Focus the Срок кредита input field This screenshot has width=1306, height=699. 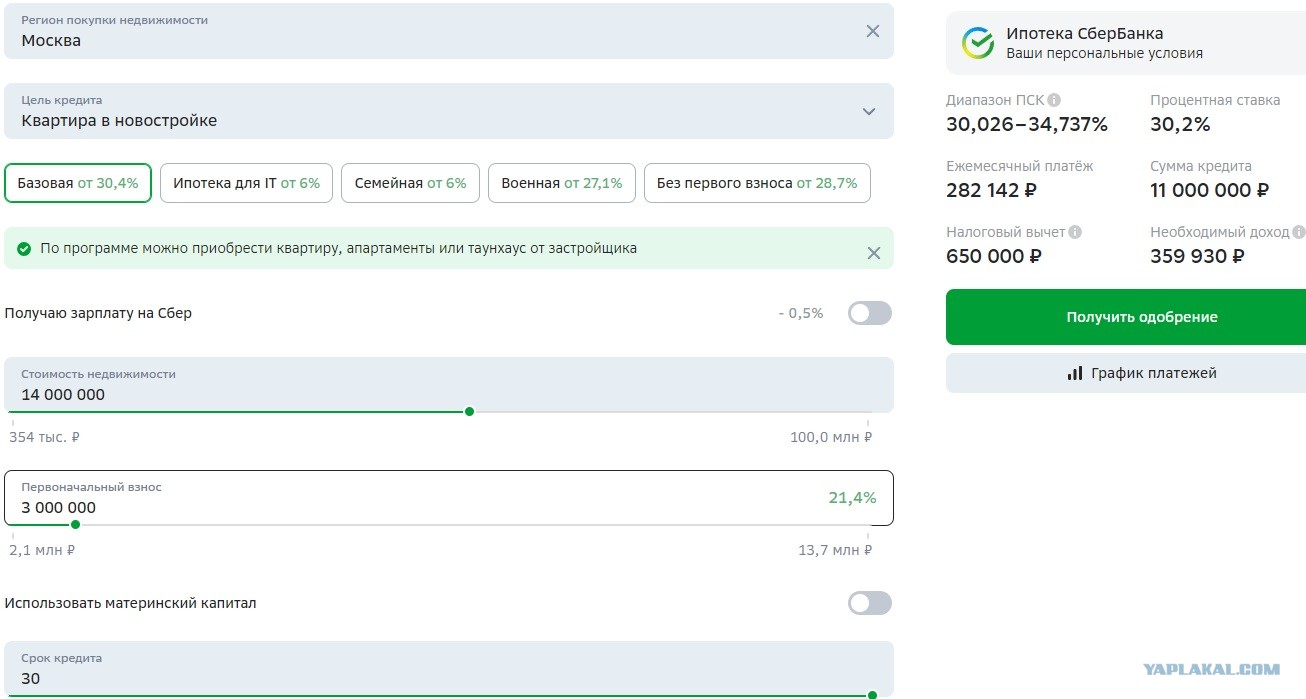pyautogui.click(x=449, y=670)
